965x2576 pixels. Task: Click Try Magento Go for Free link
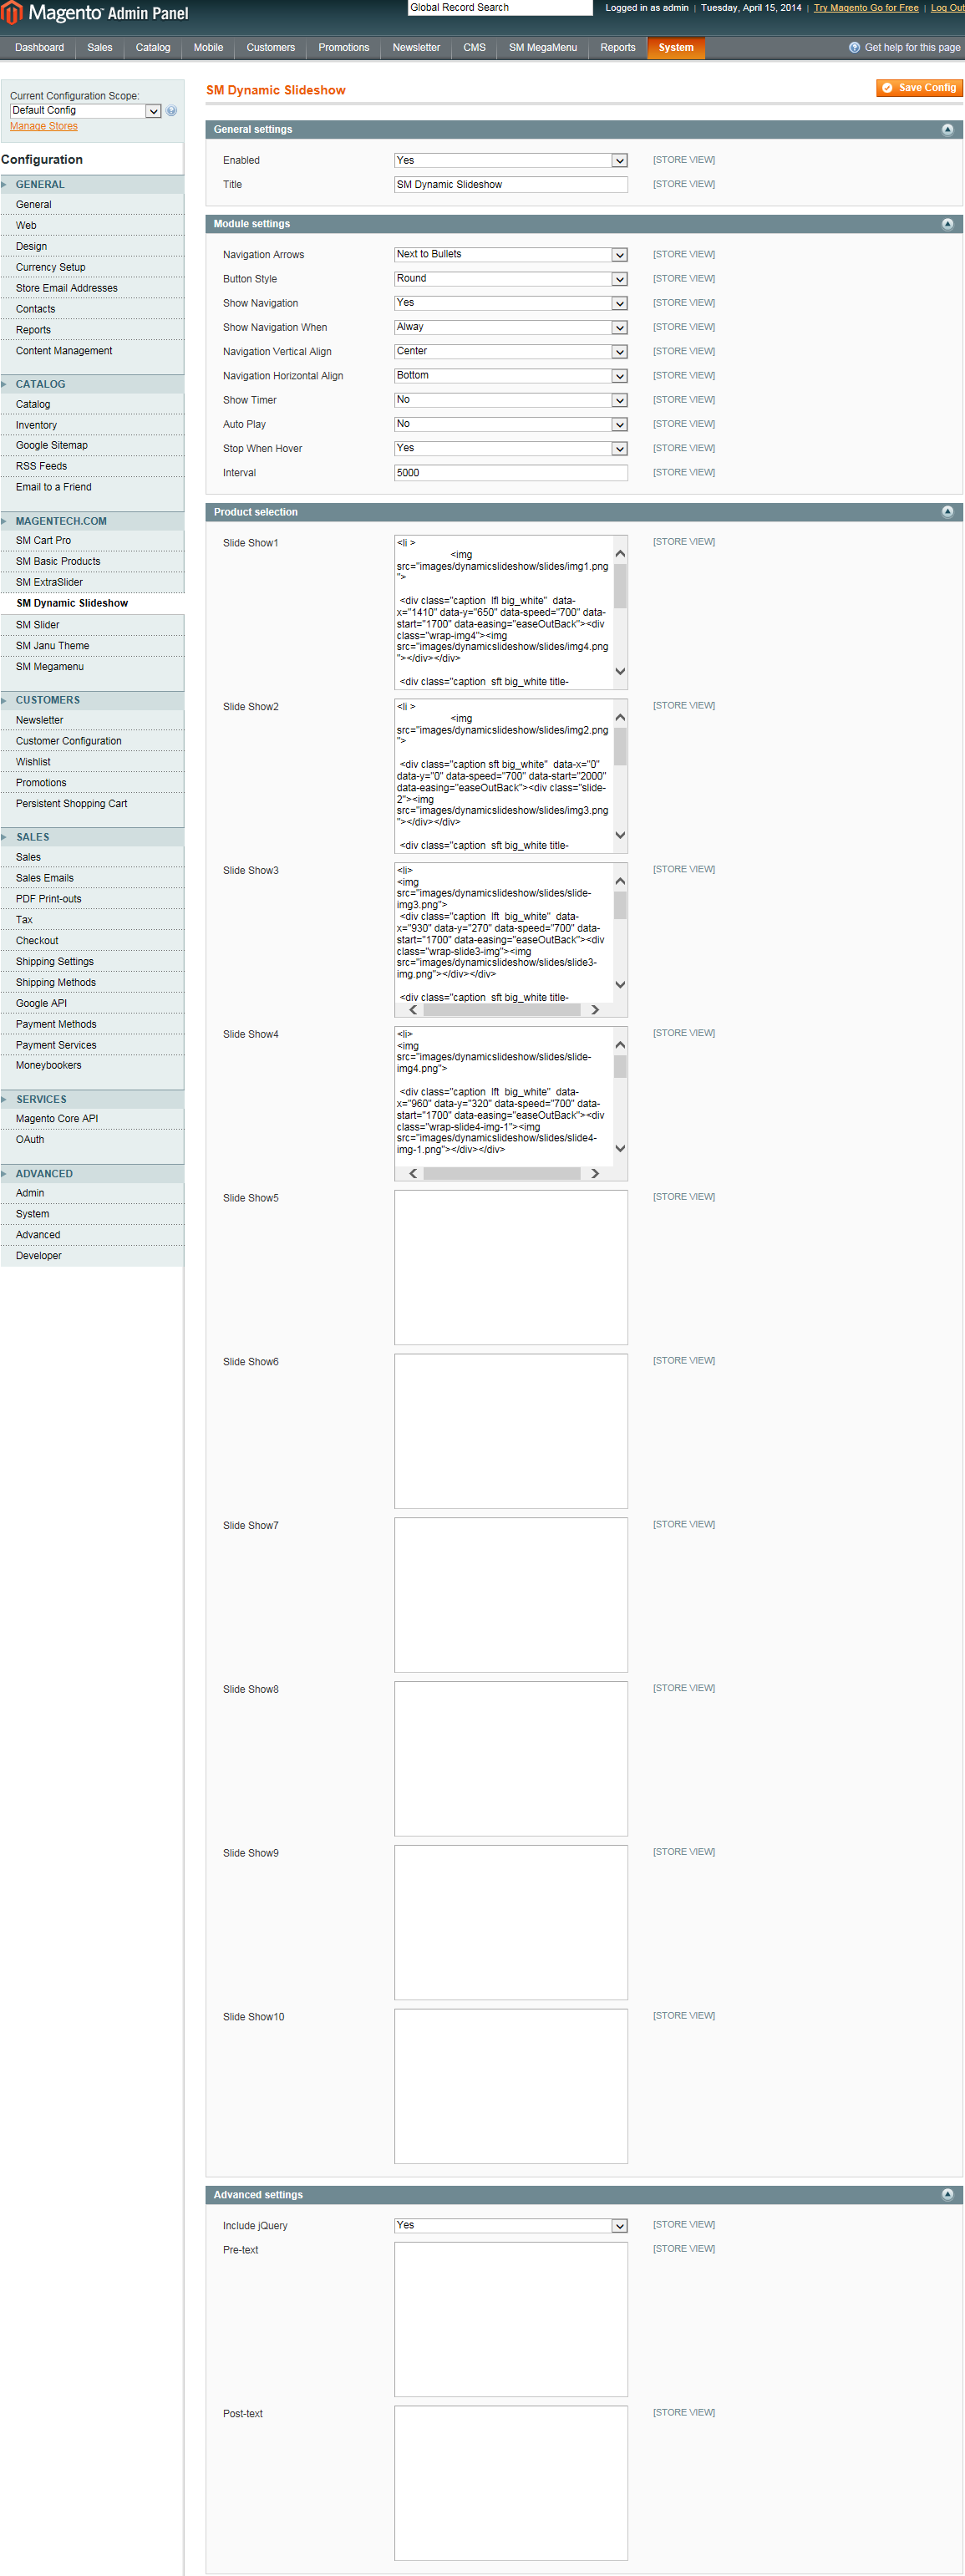coord(866,8)
